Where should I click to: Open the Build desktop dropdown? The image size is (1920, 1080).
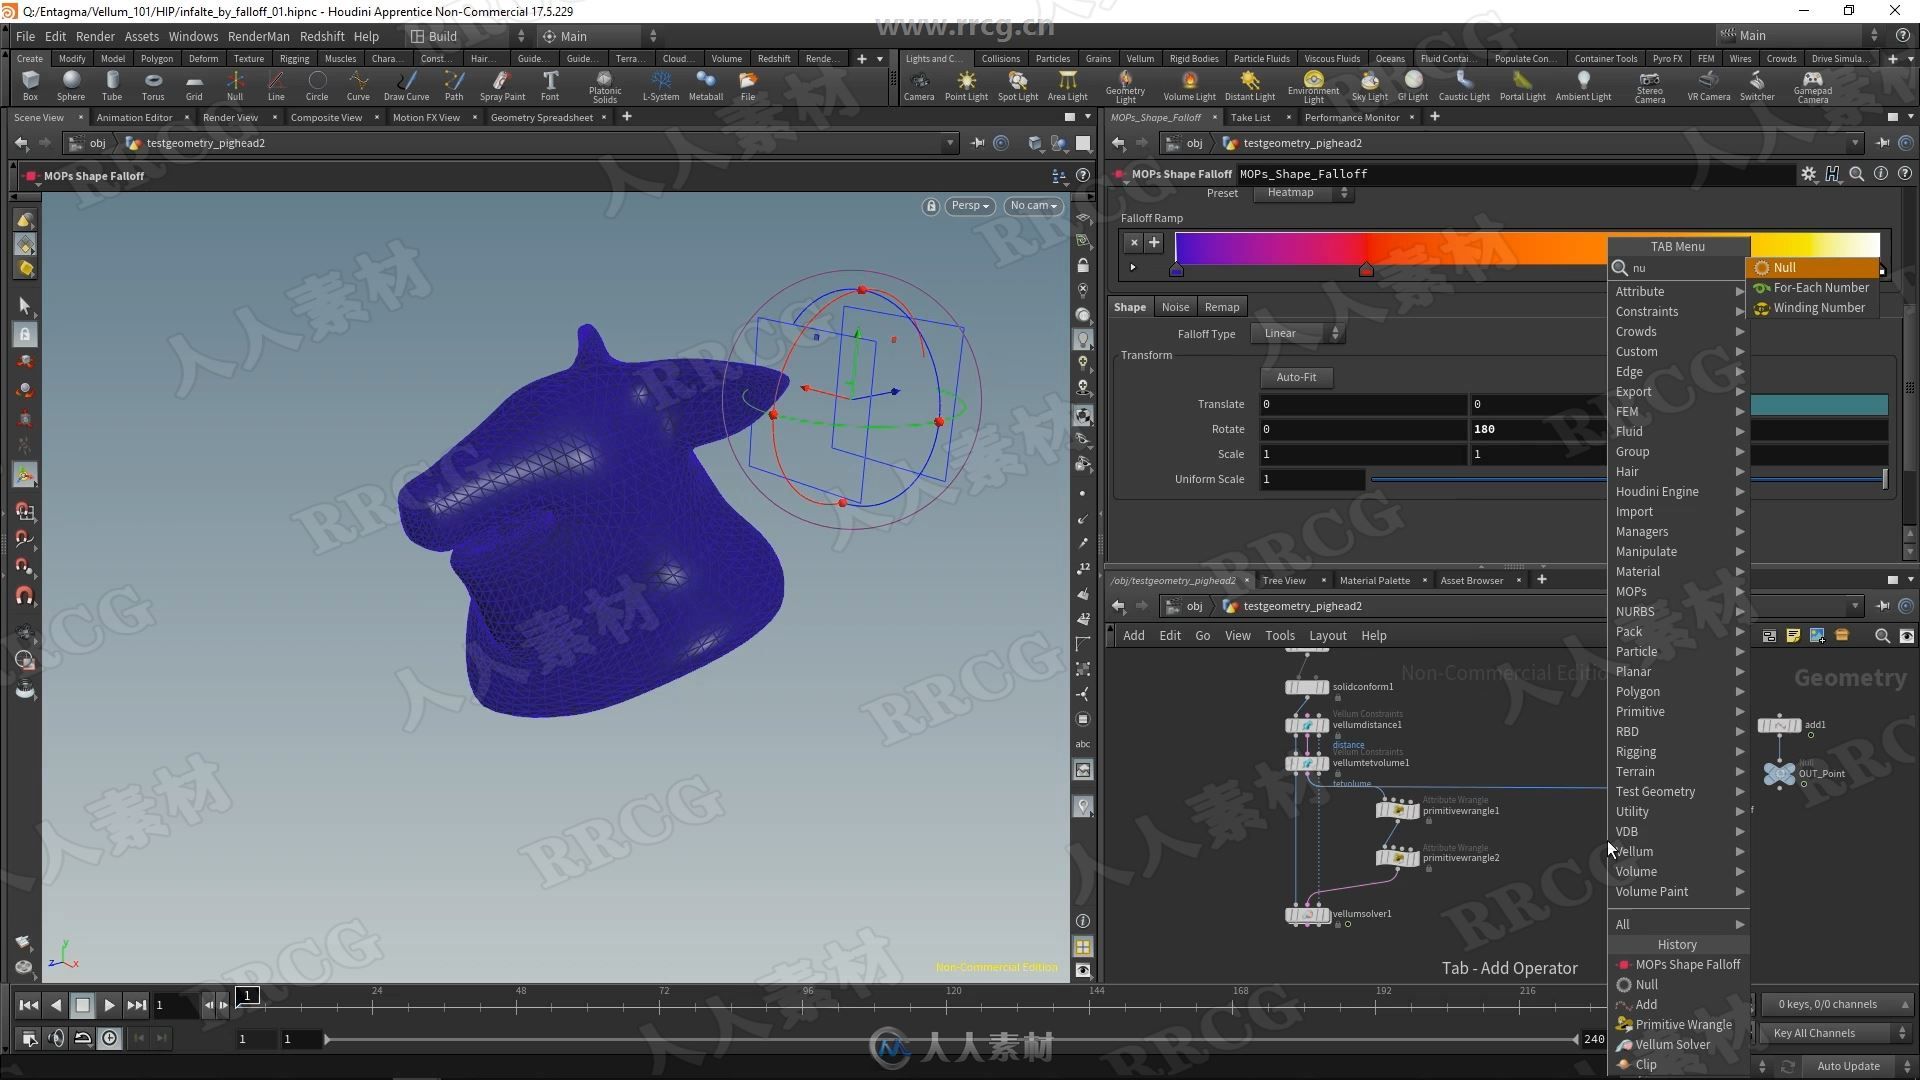[x=468, y=36]
